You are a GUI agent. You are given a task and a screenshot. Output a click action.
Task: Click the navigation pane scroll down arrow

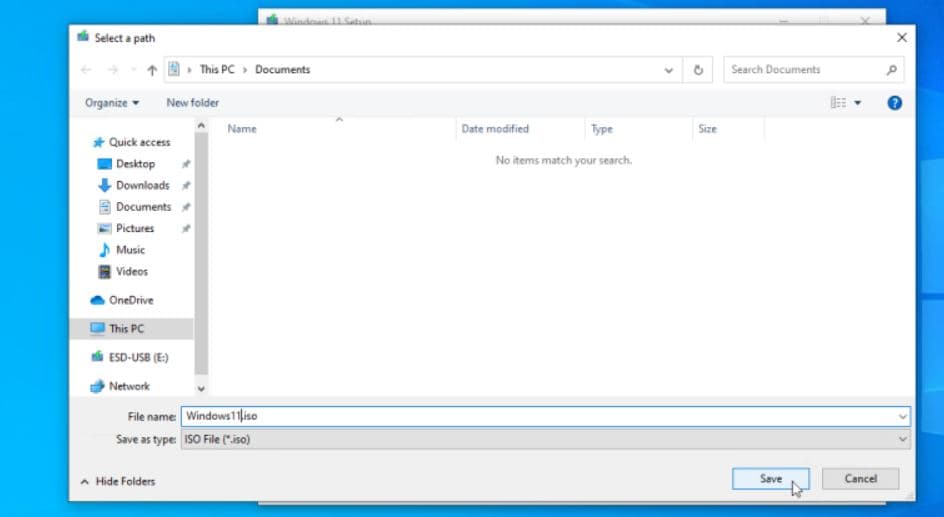click(201, 389)
